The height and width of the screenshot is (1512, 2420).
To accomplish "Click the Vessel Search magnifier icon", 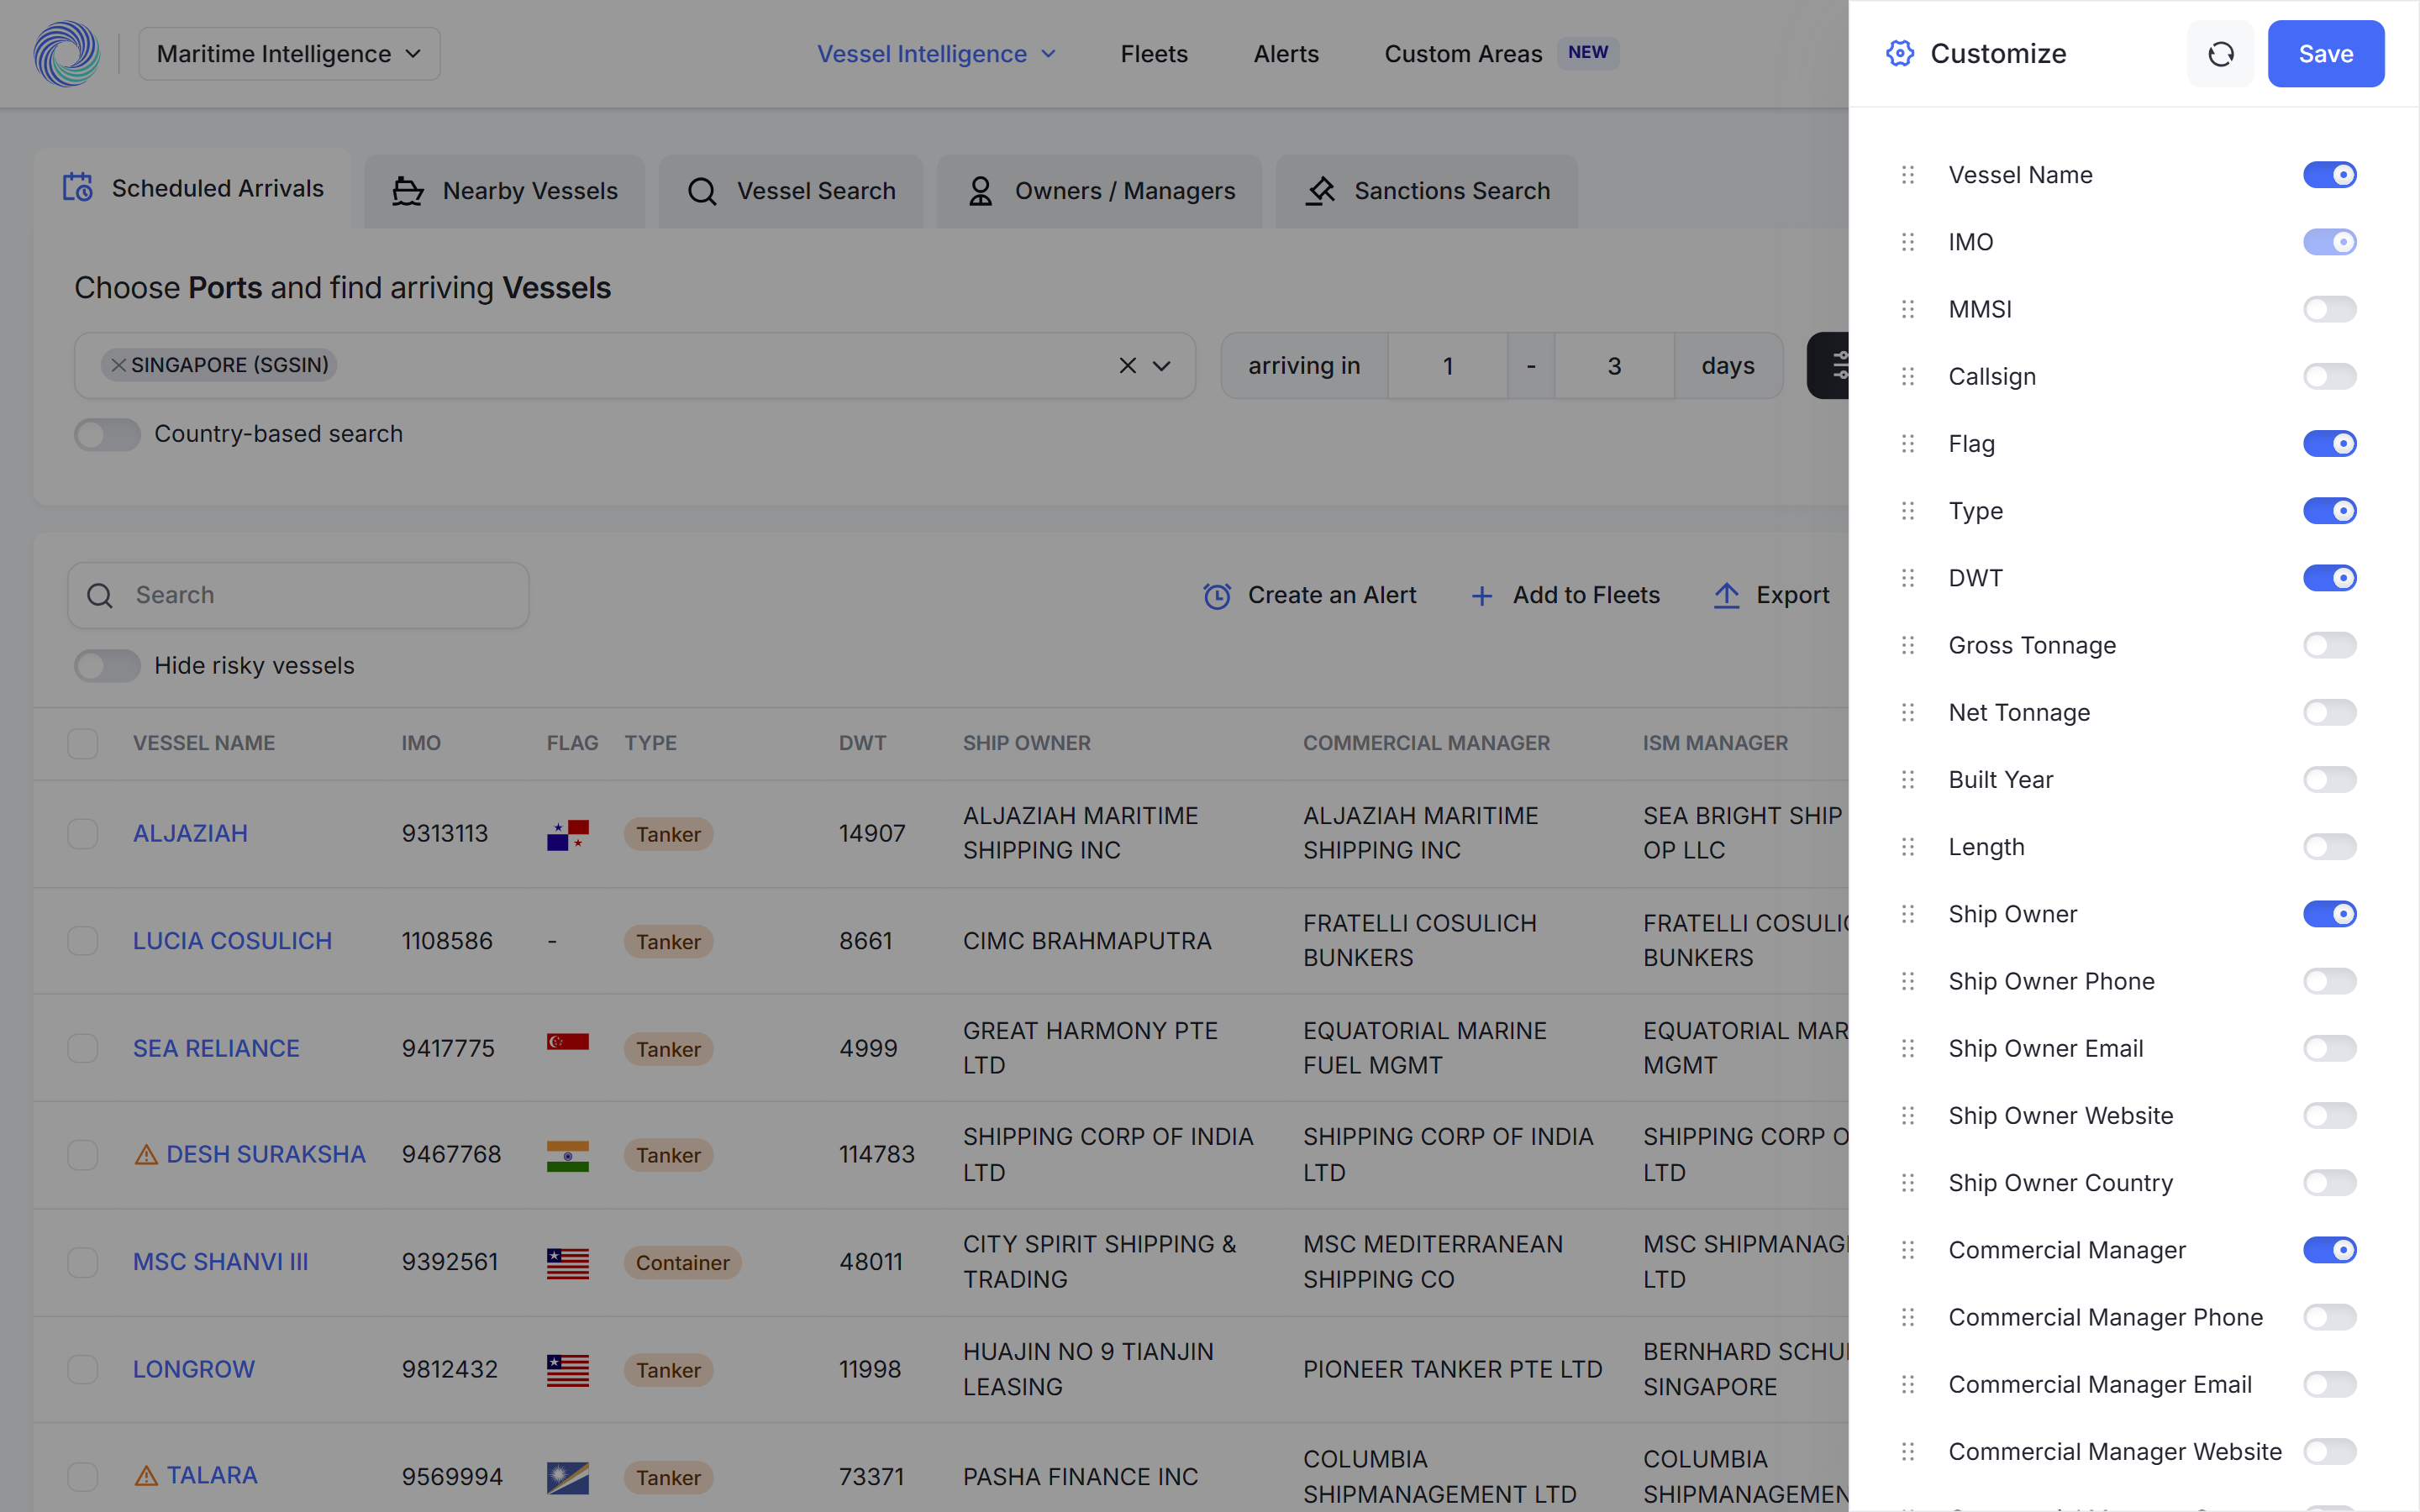I will [702, 191].
